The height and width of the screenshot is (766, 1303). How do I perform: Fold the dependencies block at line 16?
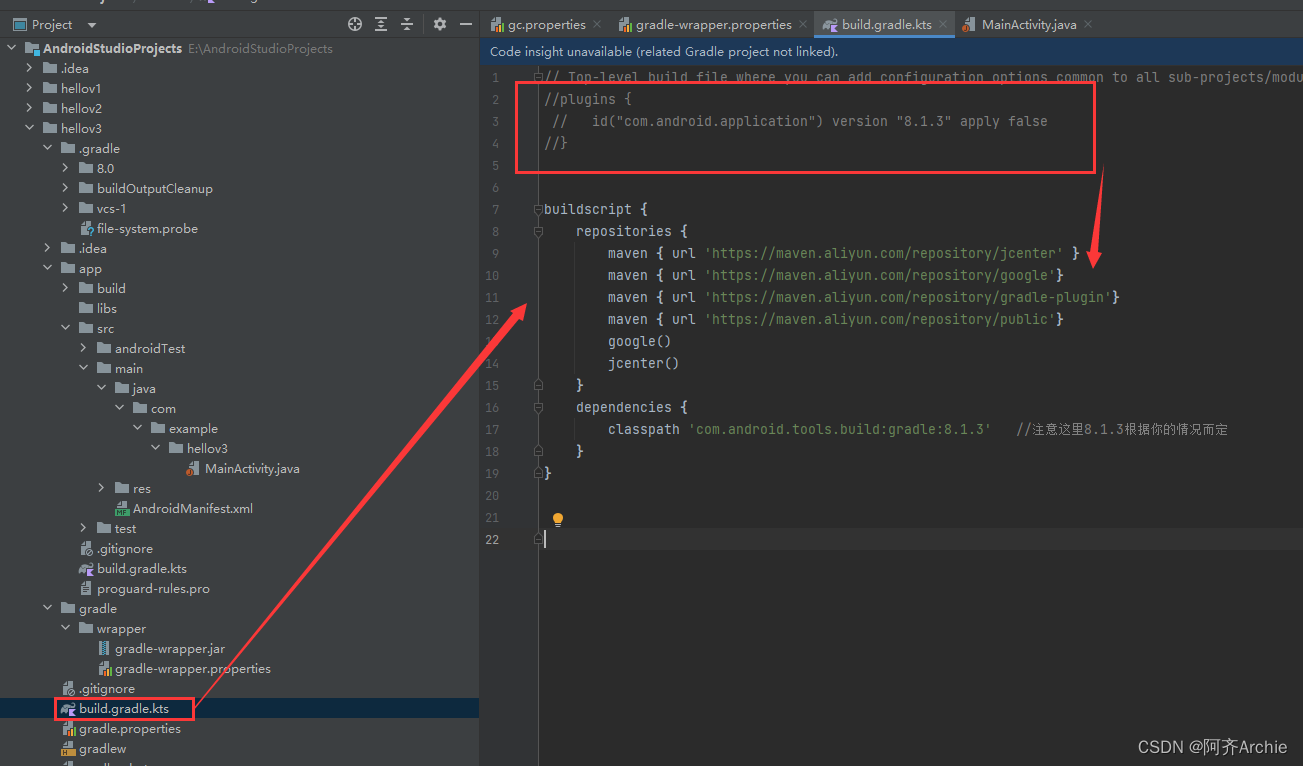coord(538,407)
